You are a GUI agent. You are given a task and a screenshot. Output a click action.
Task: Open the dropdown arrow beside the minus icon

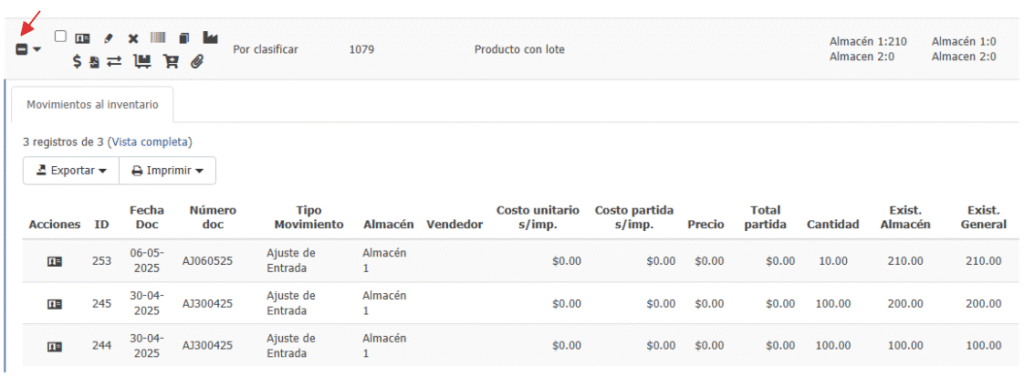[x=37, y=49]
